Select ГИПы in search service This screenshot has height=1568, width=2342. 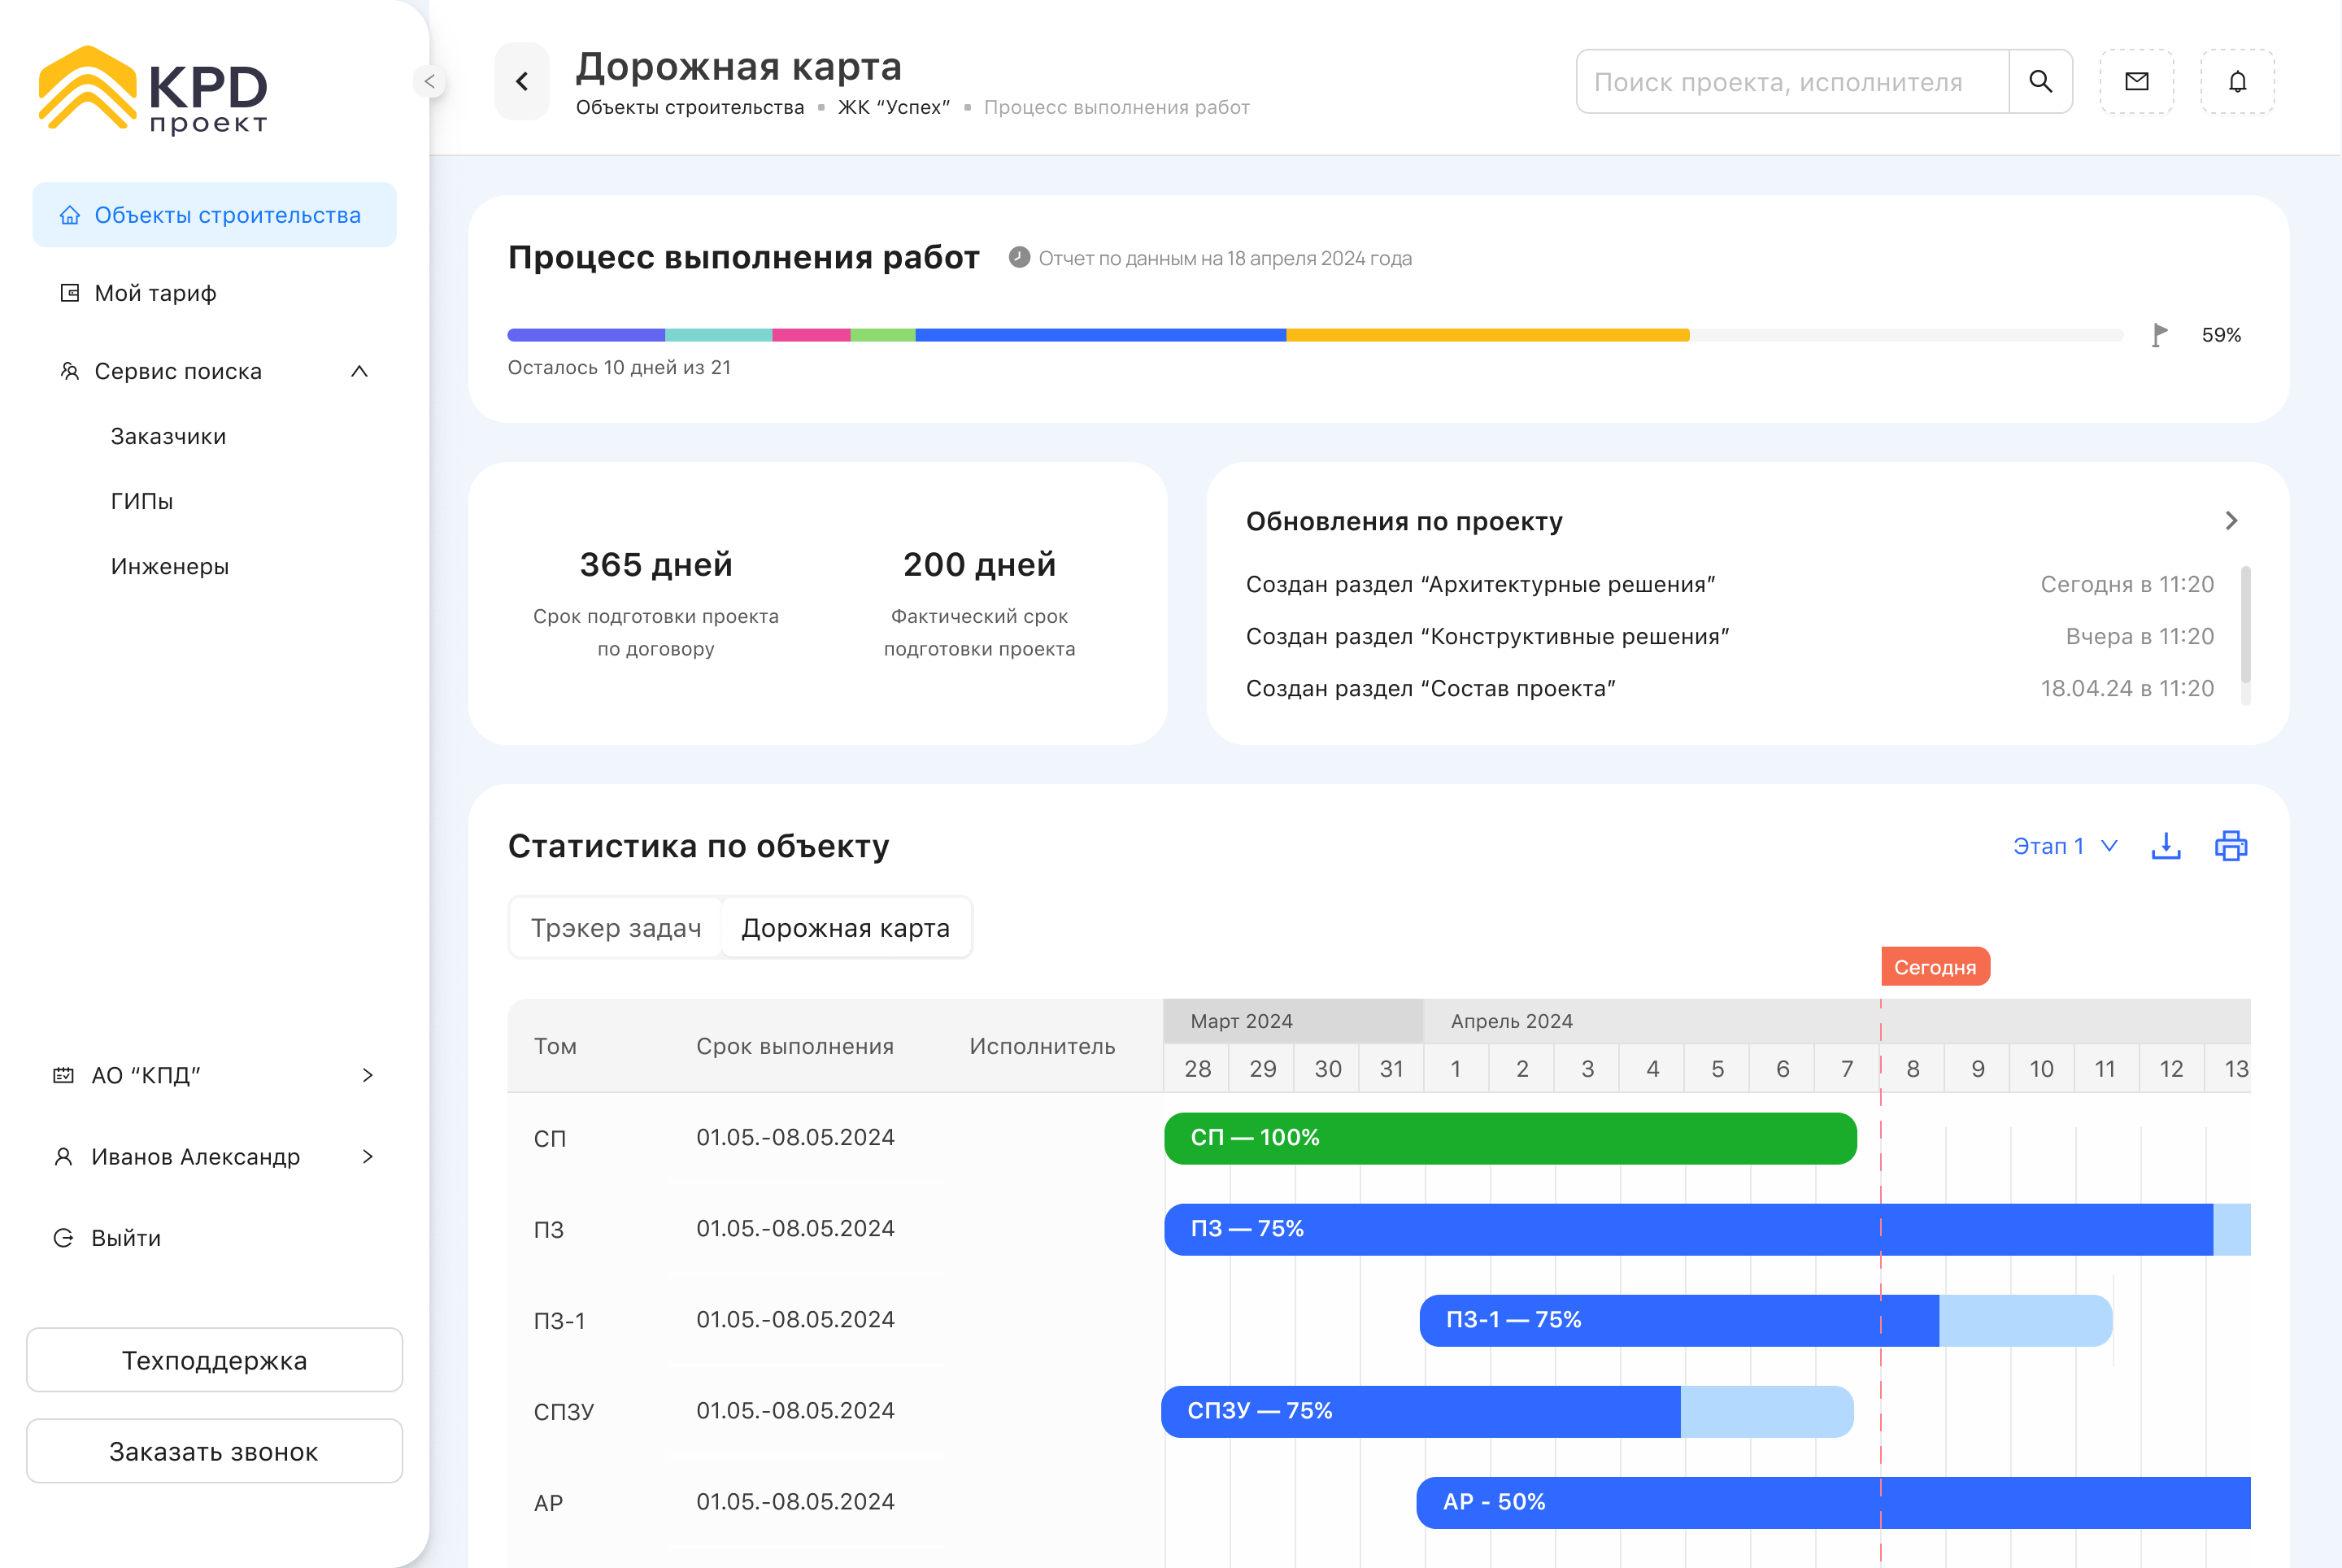tap(142, 501)
